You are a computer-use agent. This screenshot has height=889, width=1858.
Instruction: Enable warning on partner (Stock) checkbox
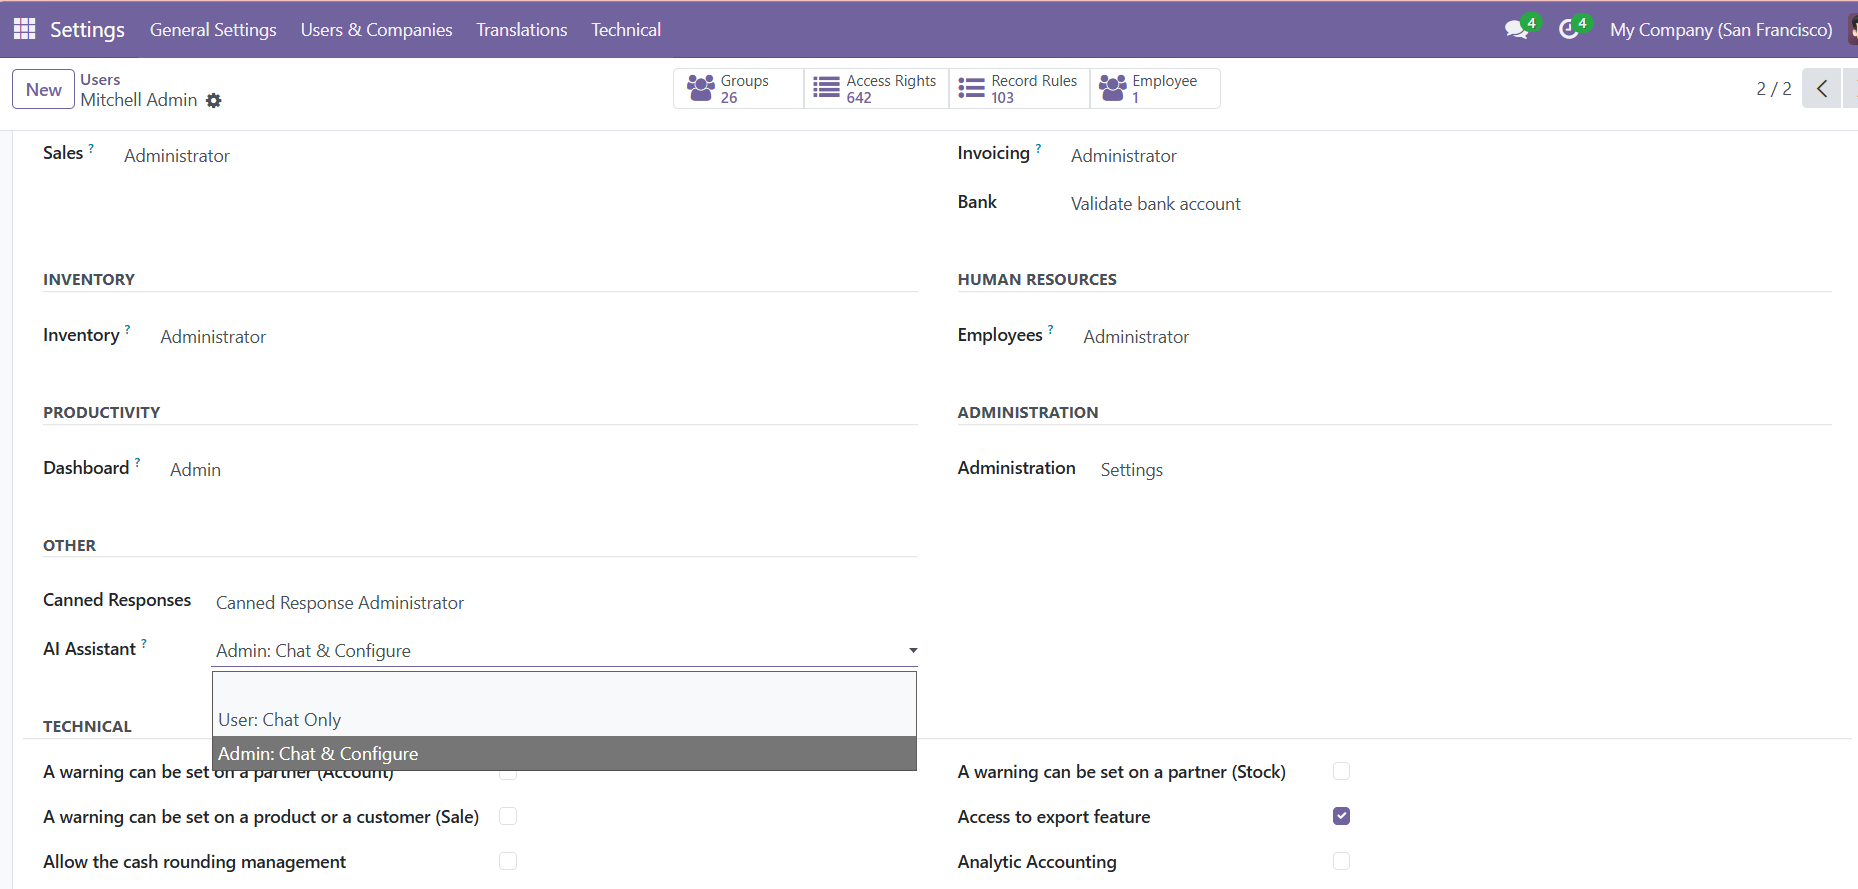coord(1341,771)
